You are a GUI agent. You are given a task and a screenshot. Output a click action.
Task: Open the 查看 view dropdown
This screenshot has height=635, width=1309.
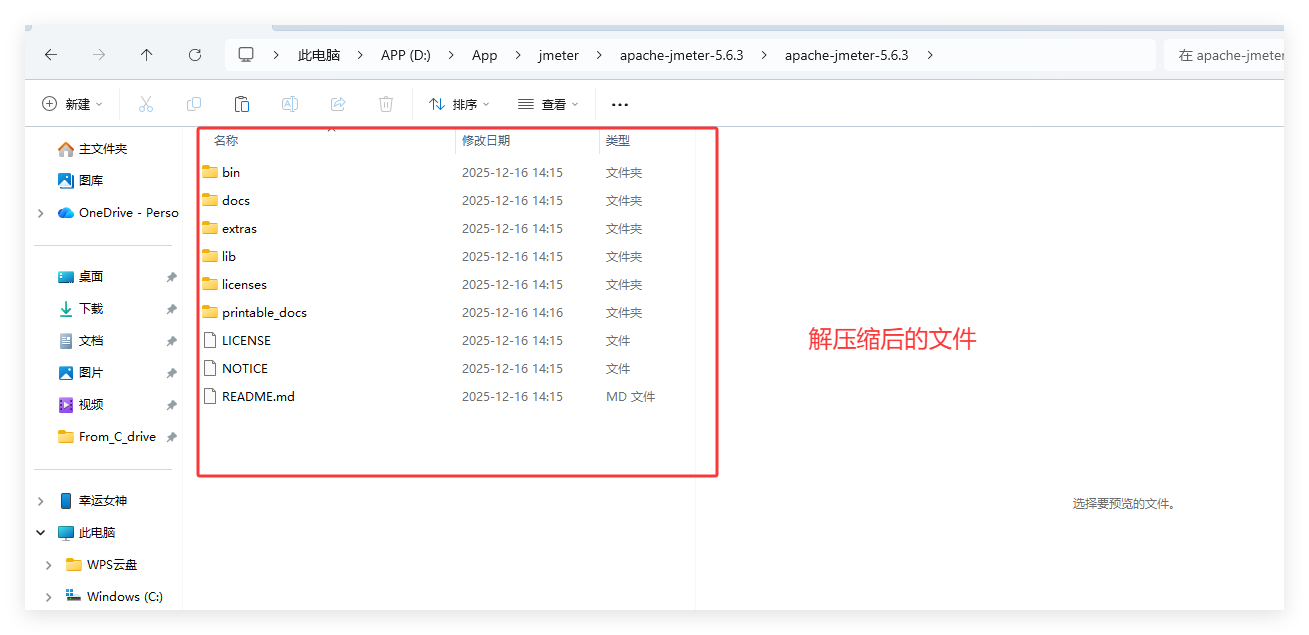click(x=548, y=104)
